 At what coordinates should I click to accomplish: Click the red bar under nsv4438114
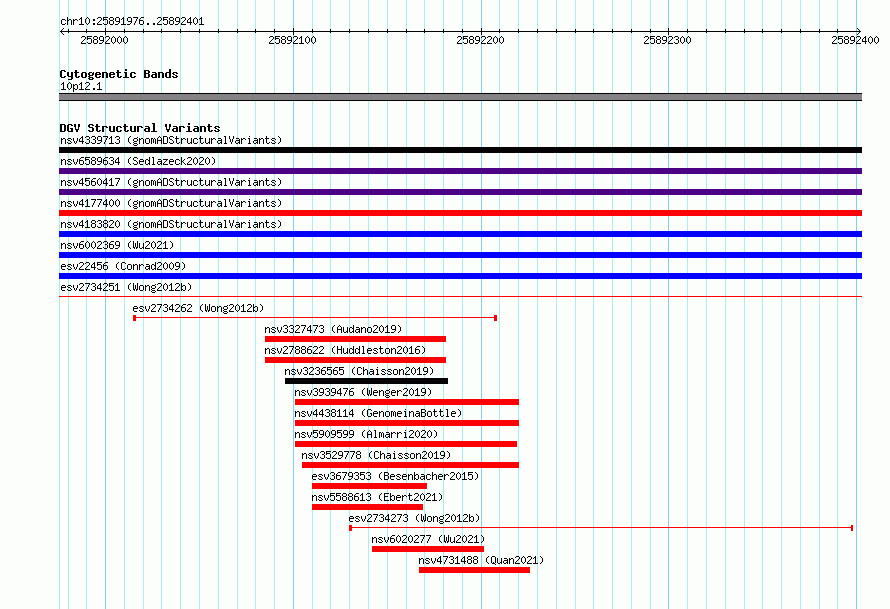coord(407,423)
